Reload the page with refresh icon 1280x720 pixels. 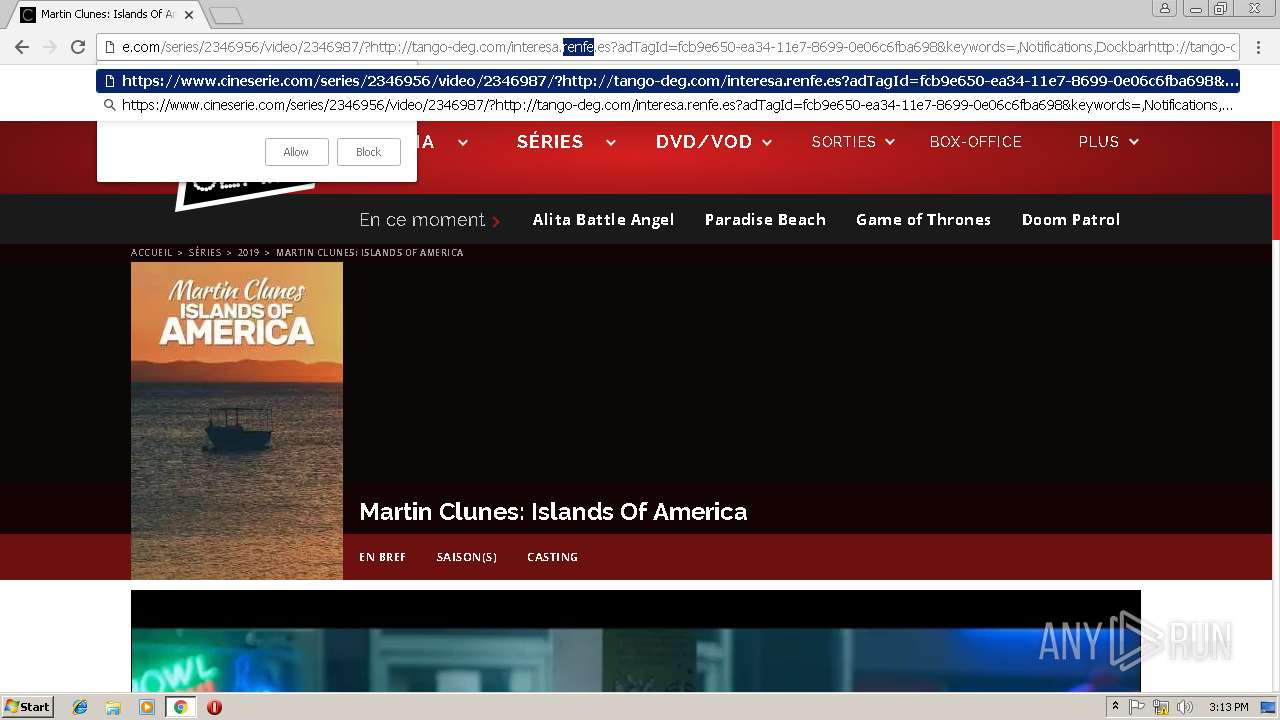78,47
